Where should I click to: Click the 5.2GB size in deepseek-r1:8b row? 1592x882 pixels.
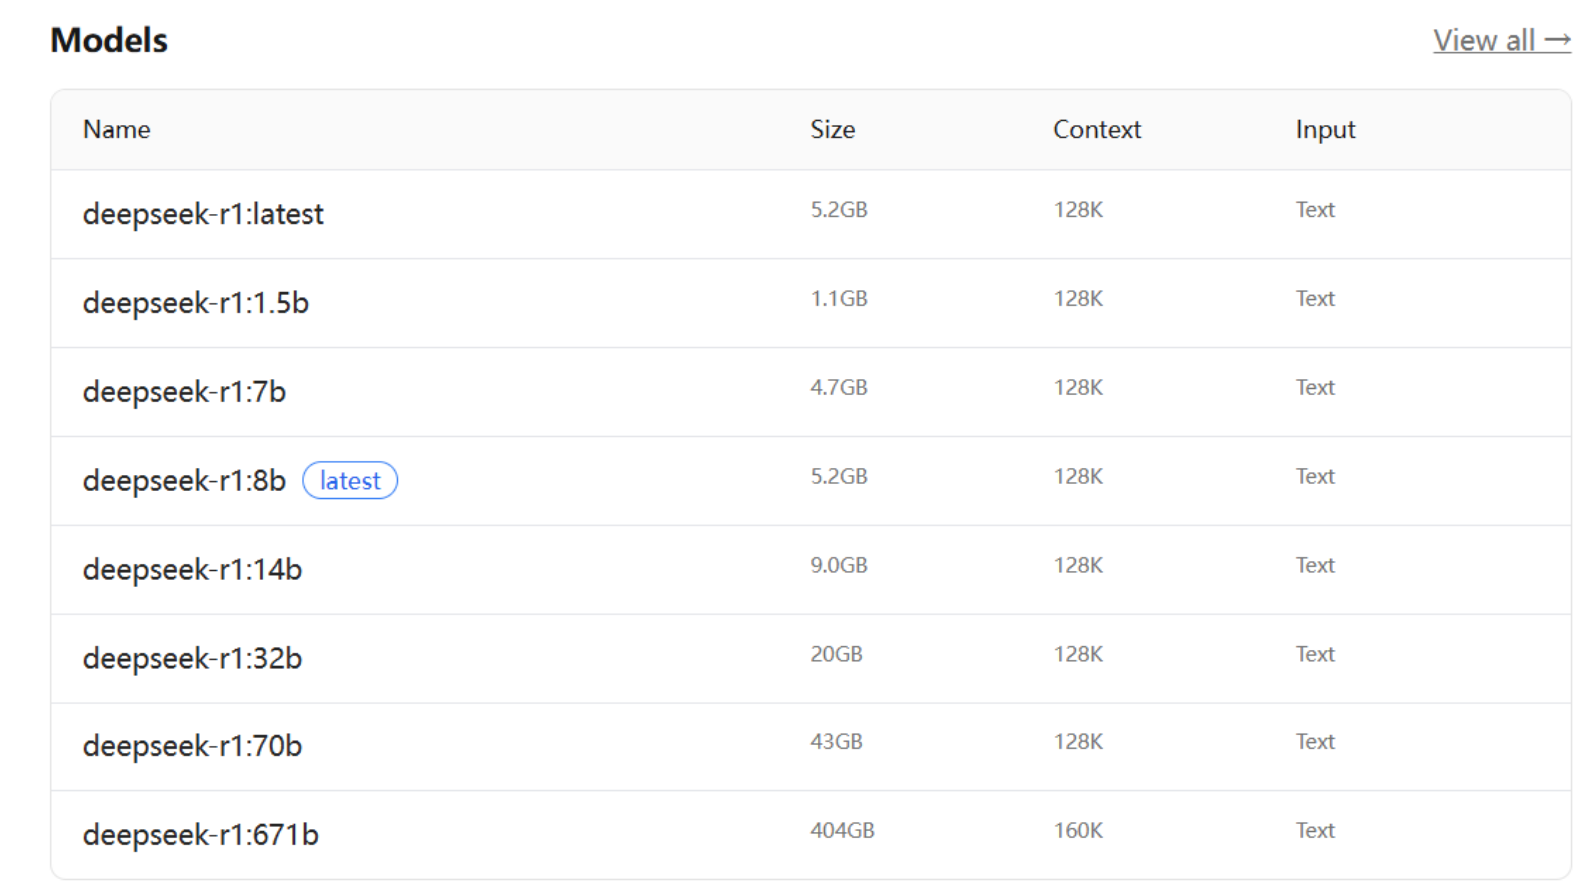click(839, 477)
